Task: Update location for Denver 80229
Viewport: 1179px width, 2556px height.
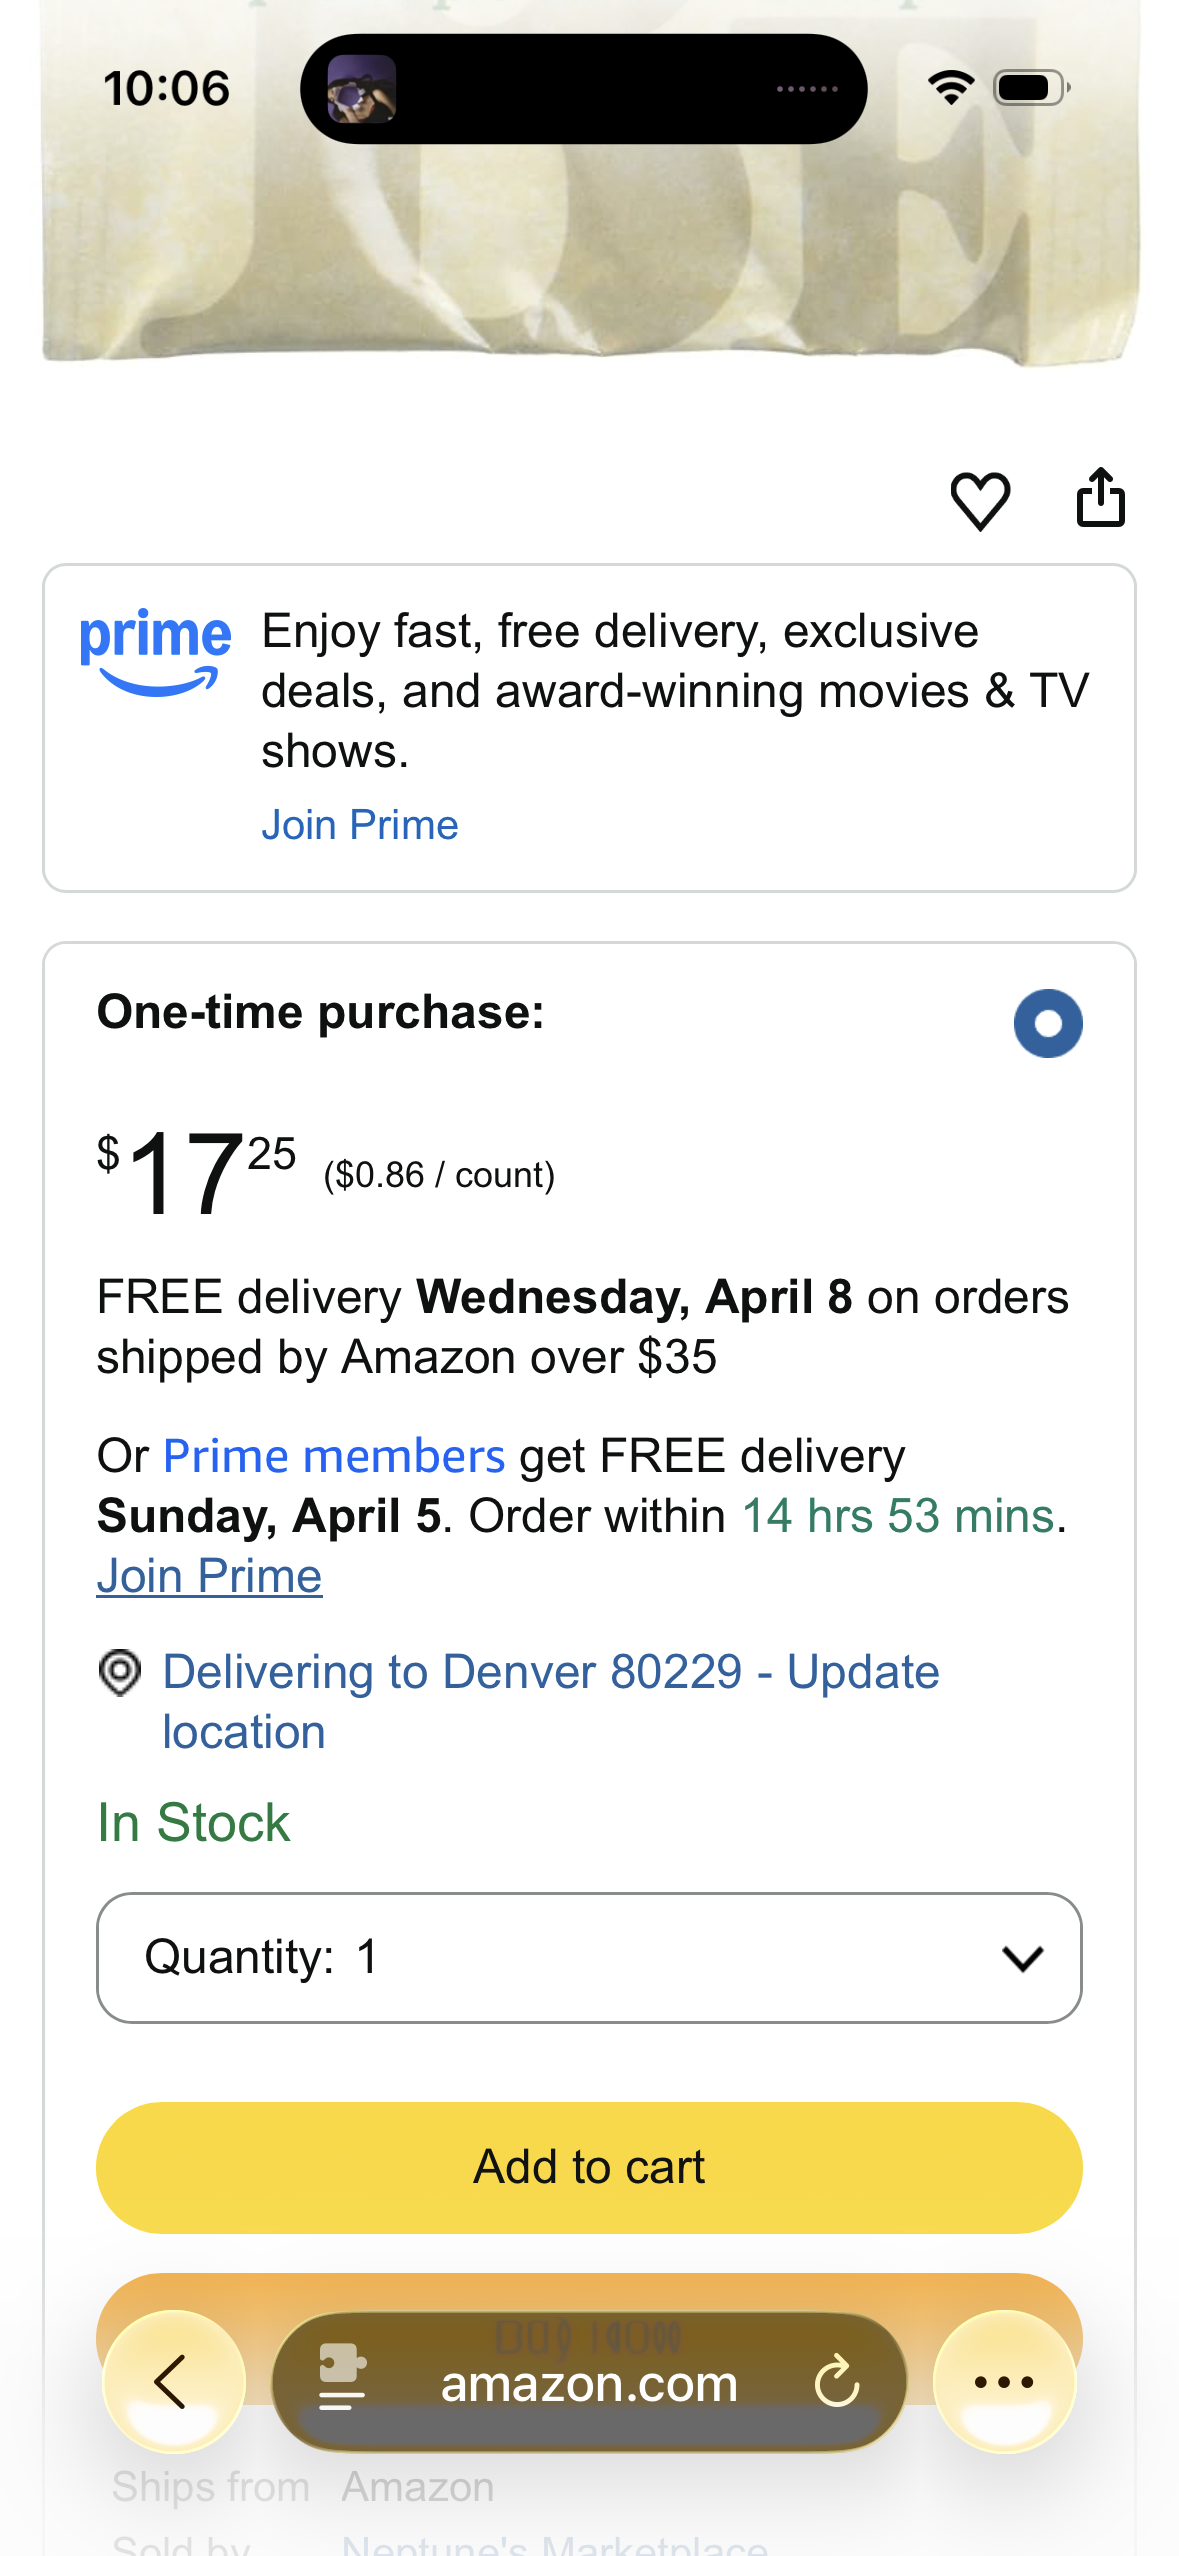Action: pos(551,1702)
